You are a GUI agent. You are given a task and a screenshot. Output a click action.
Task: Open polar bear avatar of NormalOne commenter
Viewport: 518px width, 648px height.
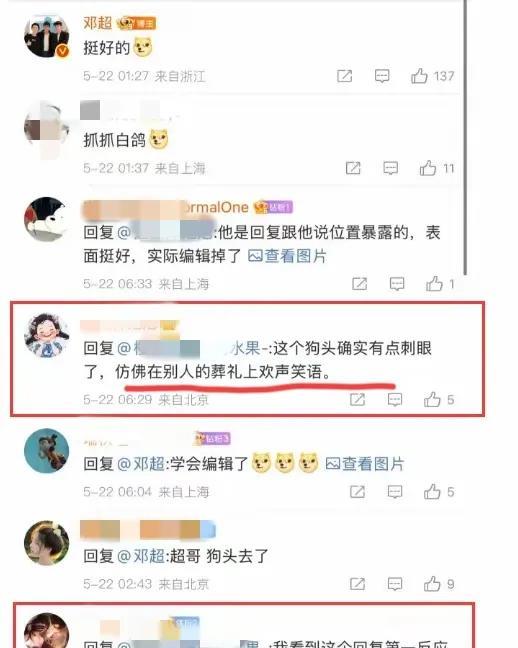(x=46, y=219)
